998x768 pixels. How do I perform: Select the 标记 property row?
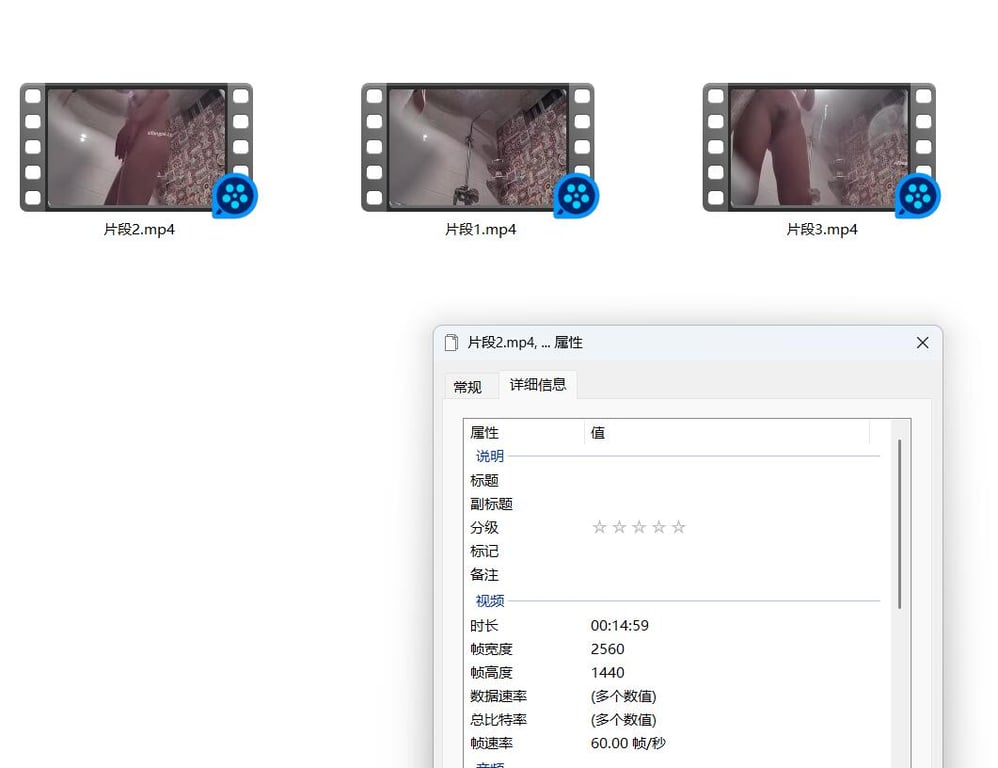click(x=675, y=551)
